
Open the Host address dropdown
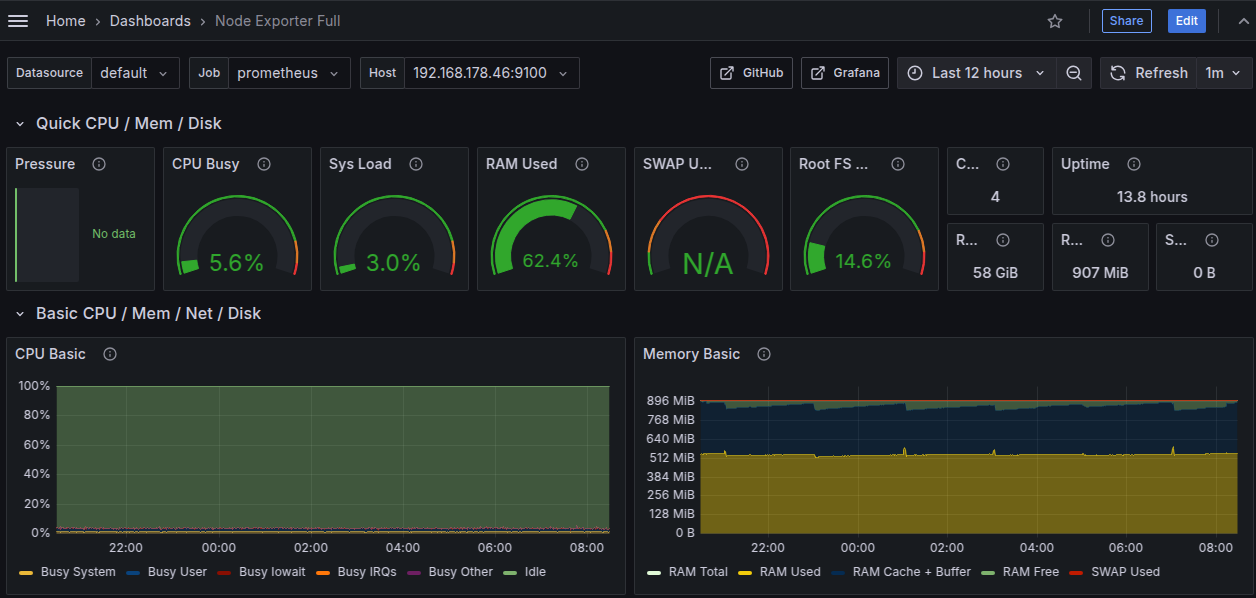click(490, 73)
